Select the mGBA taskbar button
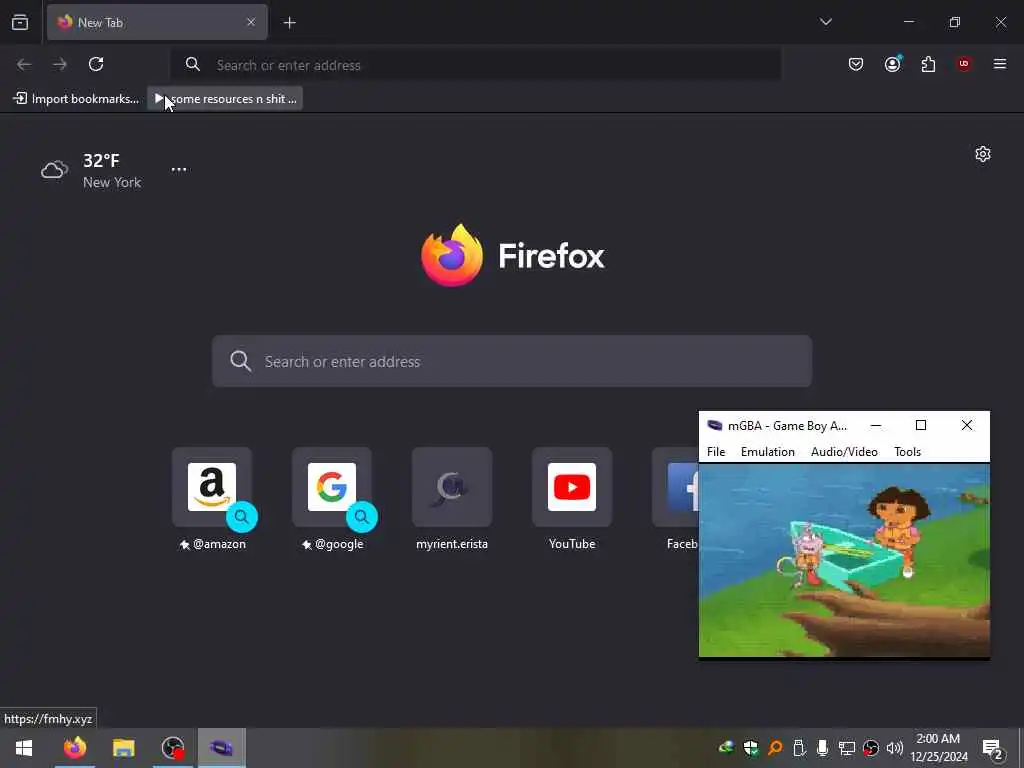The image size is (1024, 768). point(222,748)
